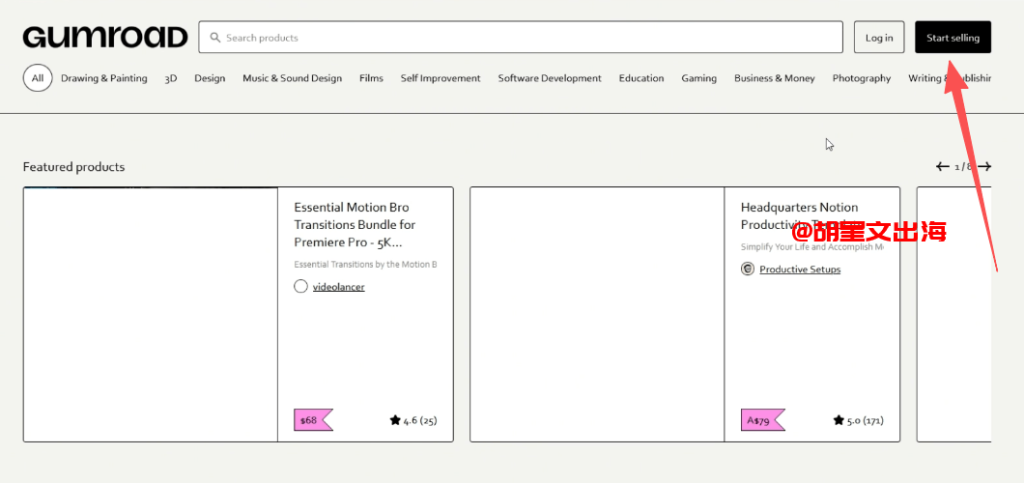Open Music & Sound Design category
Viewport: 1024px width, 483px height.
pyautogui.click(x=292, y=78)
